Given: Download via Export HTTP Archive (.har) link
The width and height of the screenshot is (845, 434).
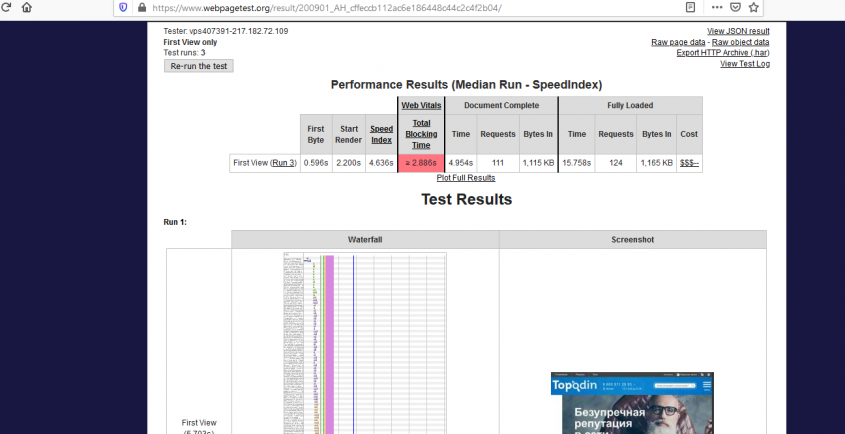Looking at the screenshot, I should click(x=723, y=53).
